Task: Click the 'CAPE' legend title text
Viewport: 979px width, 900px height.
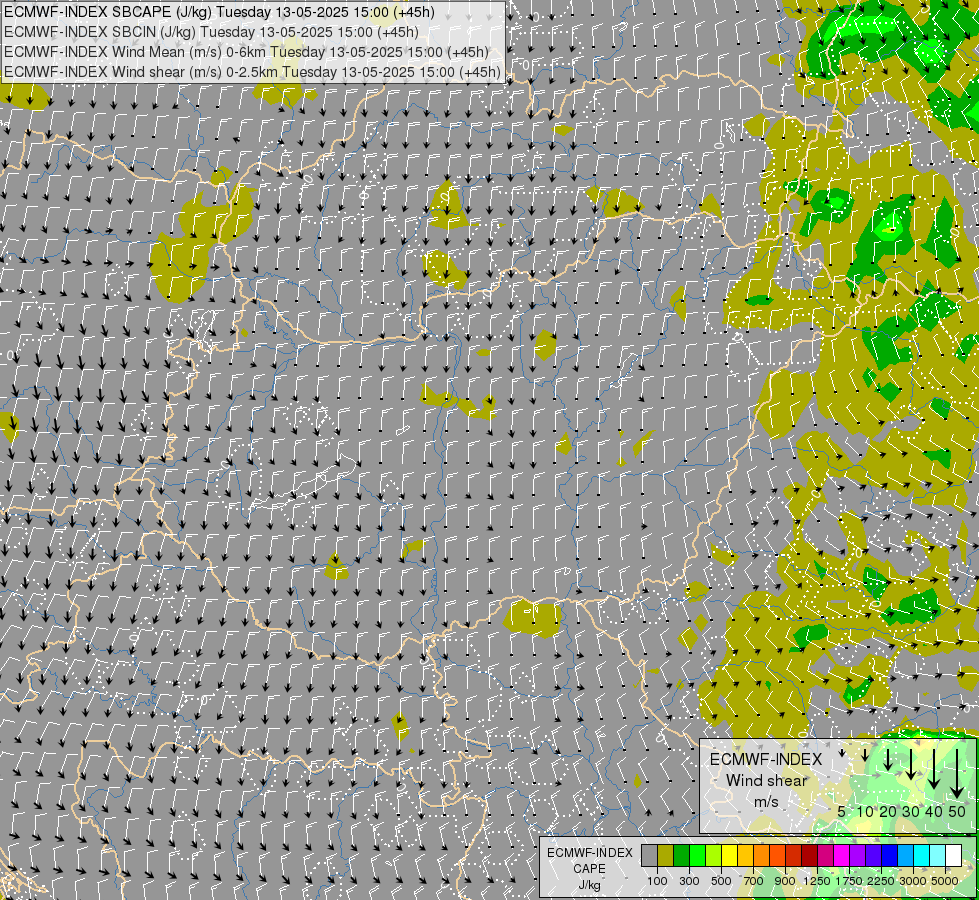Action: point(589,869)
